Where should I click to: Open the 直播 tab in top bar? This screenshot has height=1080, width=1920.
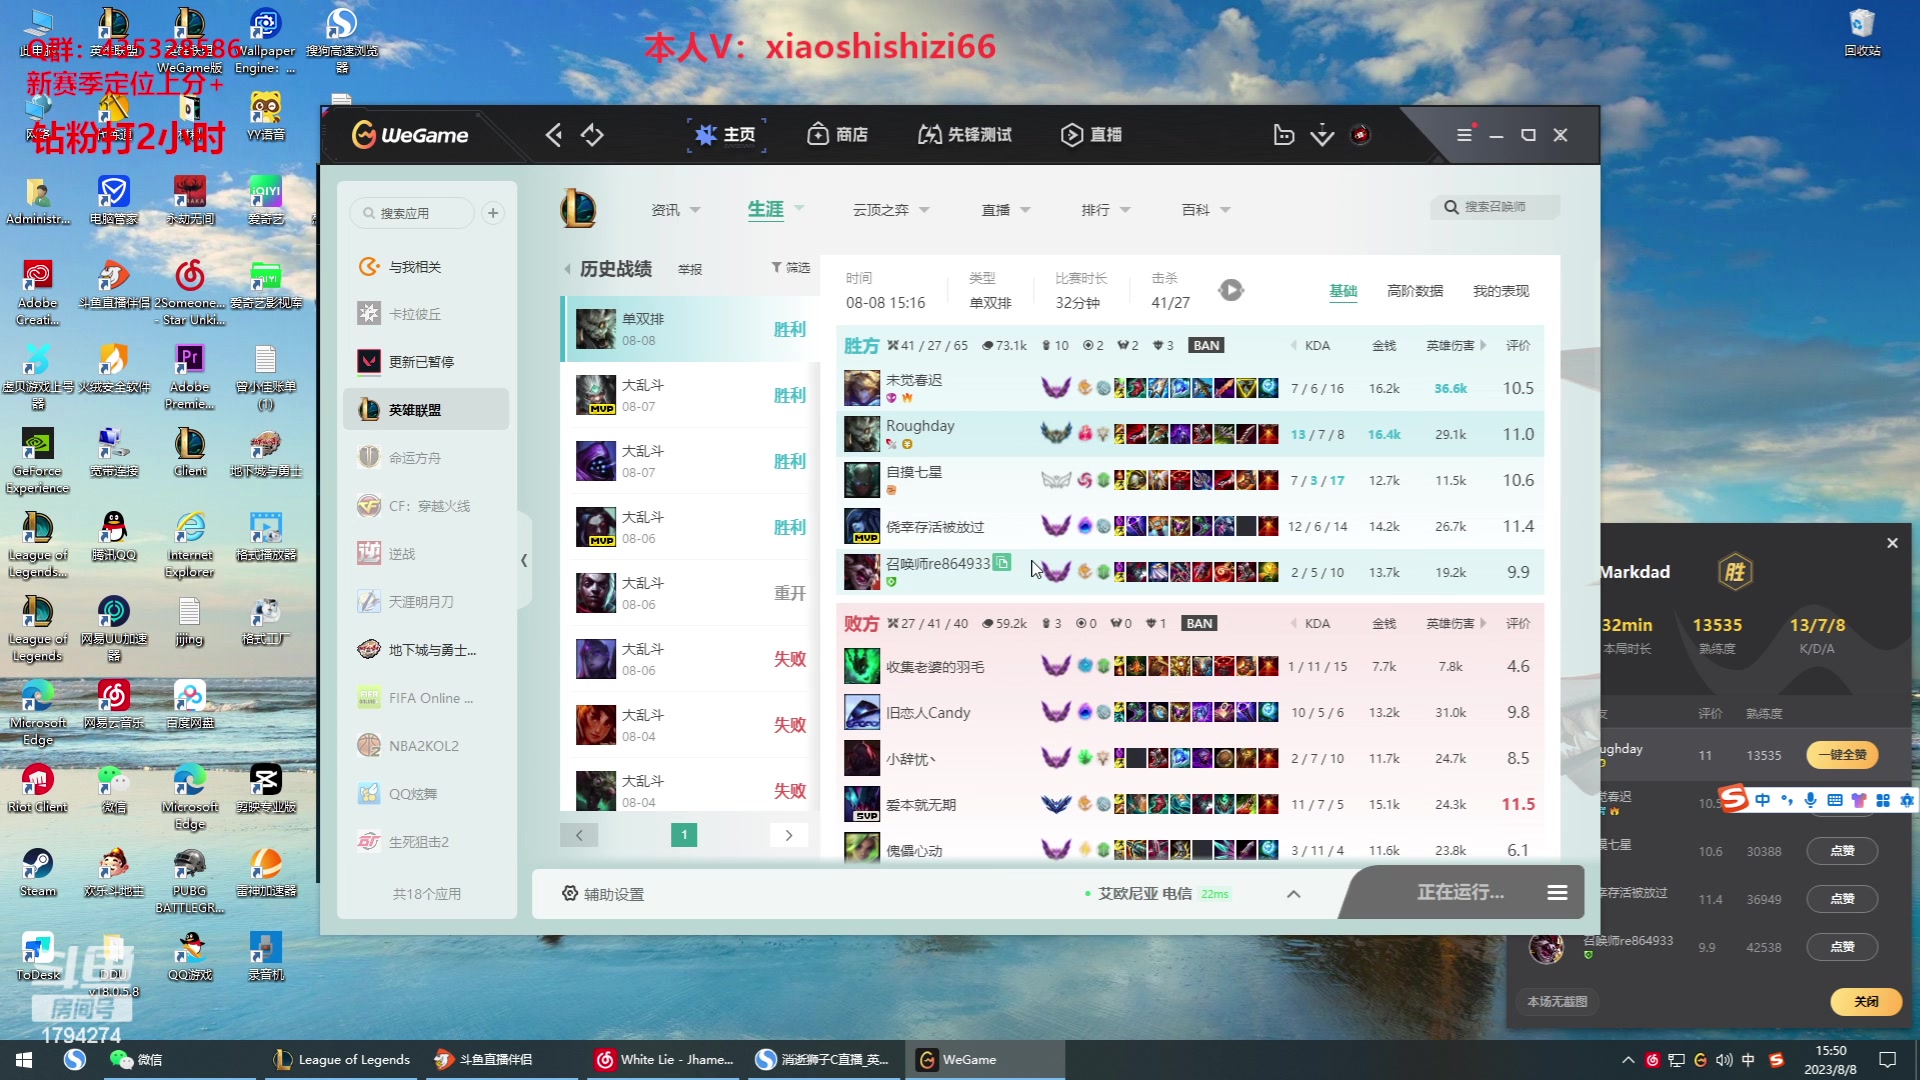click(x=1091, y=135)
